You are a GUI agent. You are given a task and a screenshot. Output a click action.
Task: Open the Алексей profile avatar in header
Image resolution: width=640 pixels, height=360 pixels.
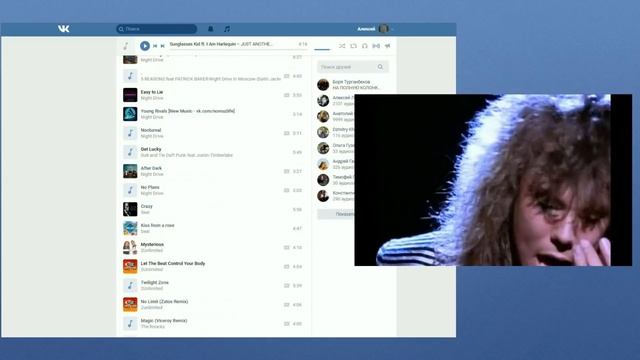coord(383,29)
